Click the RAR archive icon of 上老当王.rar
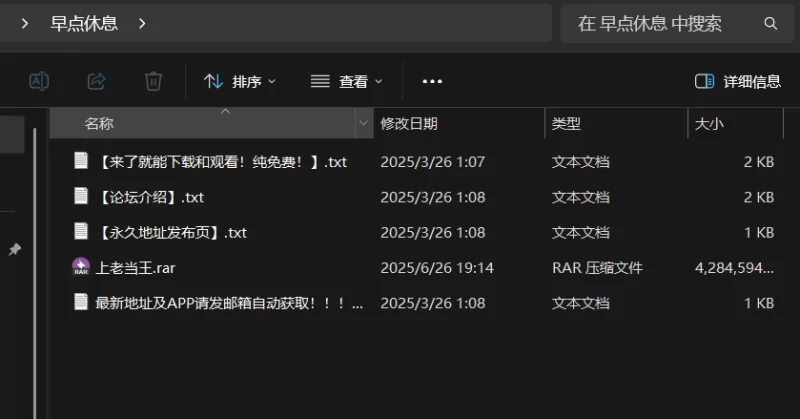 pos(81,267)
